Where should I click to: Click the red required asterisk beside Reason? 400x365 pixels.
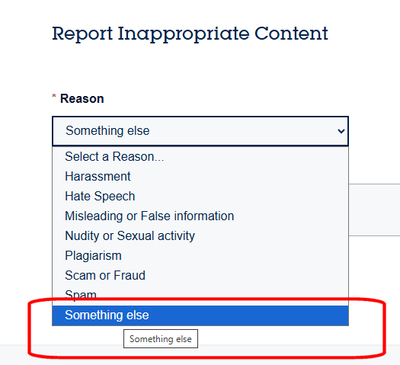pyautogui.click(x=54, y=97)
